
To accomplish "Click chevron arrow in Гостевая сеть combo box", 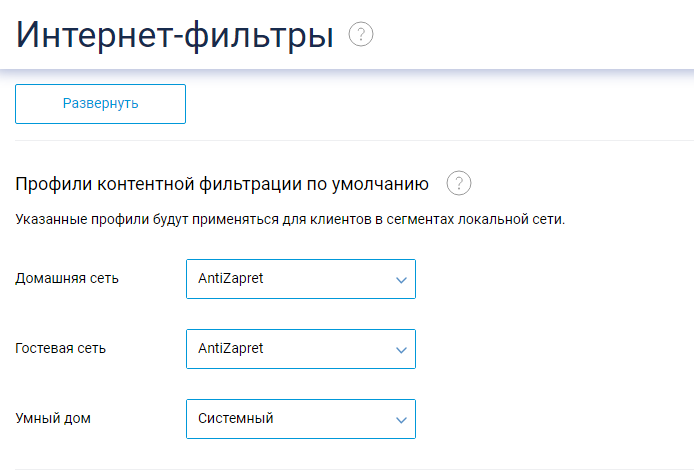I will pyautogui.click(x=401, y=350).
